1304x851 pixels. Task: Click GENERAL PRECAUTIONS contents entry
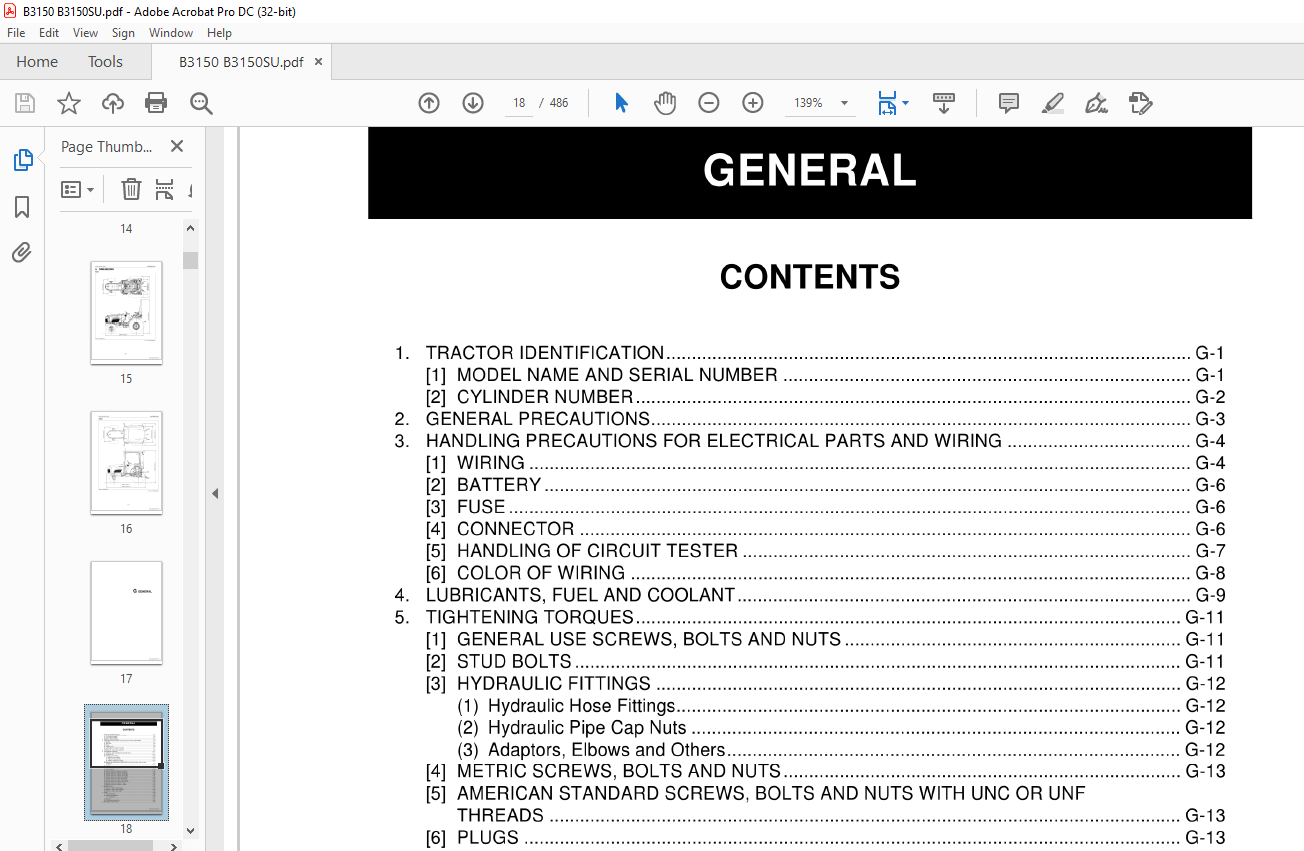click(538, 419)
